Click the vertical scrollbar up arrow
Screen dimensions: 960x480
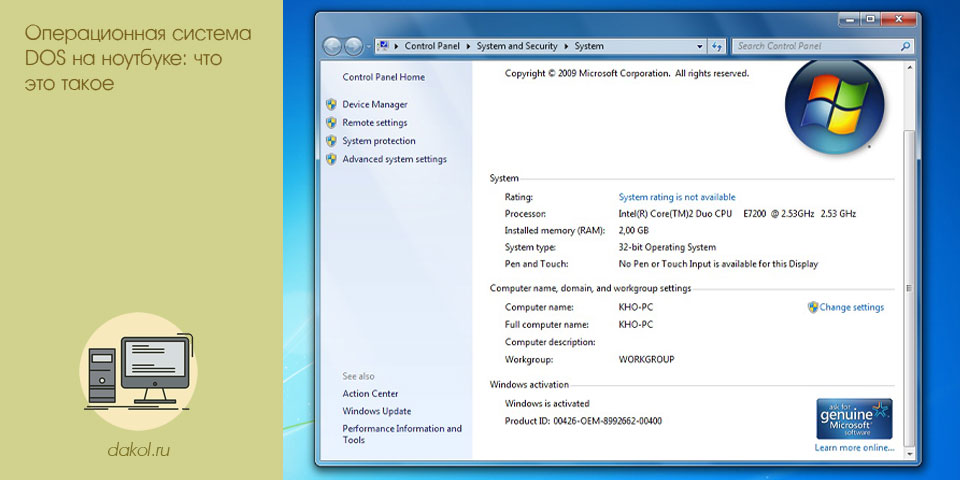[909, 67]
